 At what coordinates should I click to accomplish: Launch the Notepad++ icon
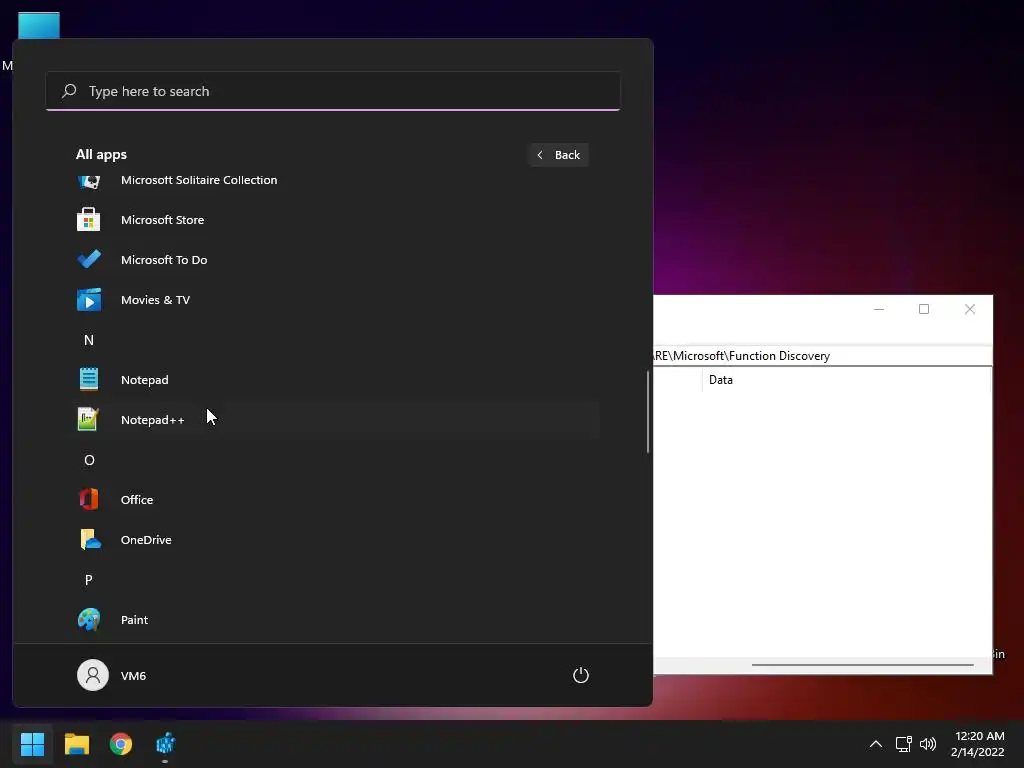click(x=88, y=419)
